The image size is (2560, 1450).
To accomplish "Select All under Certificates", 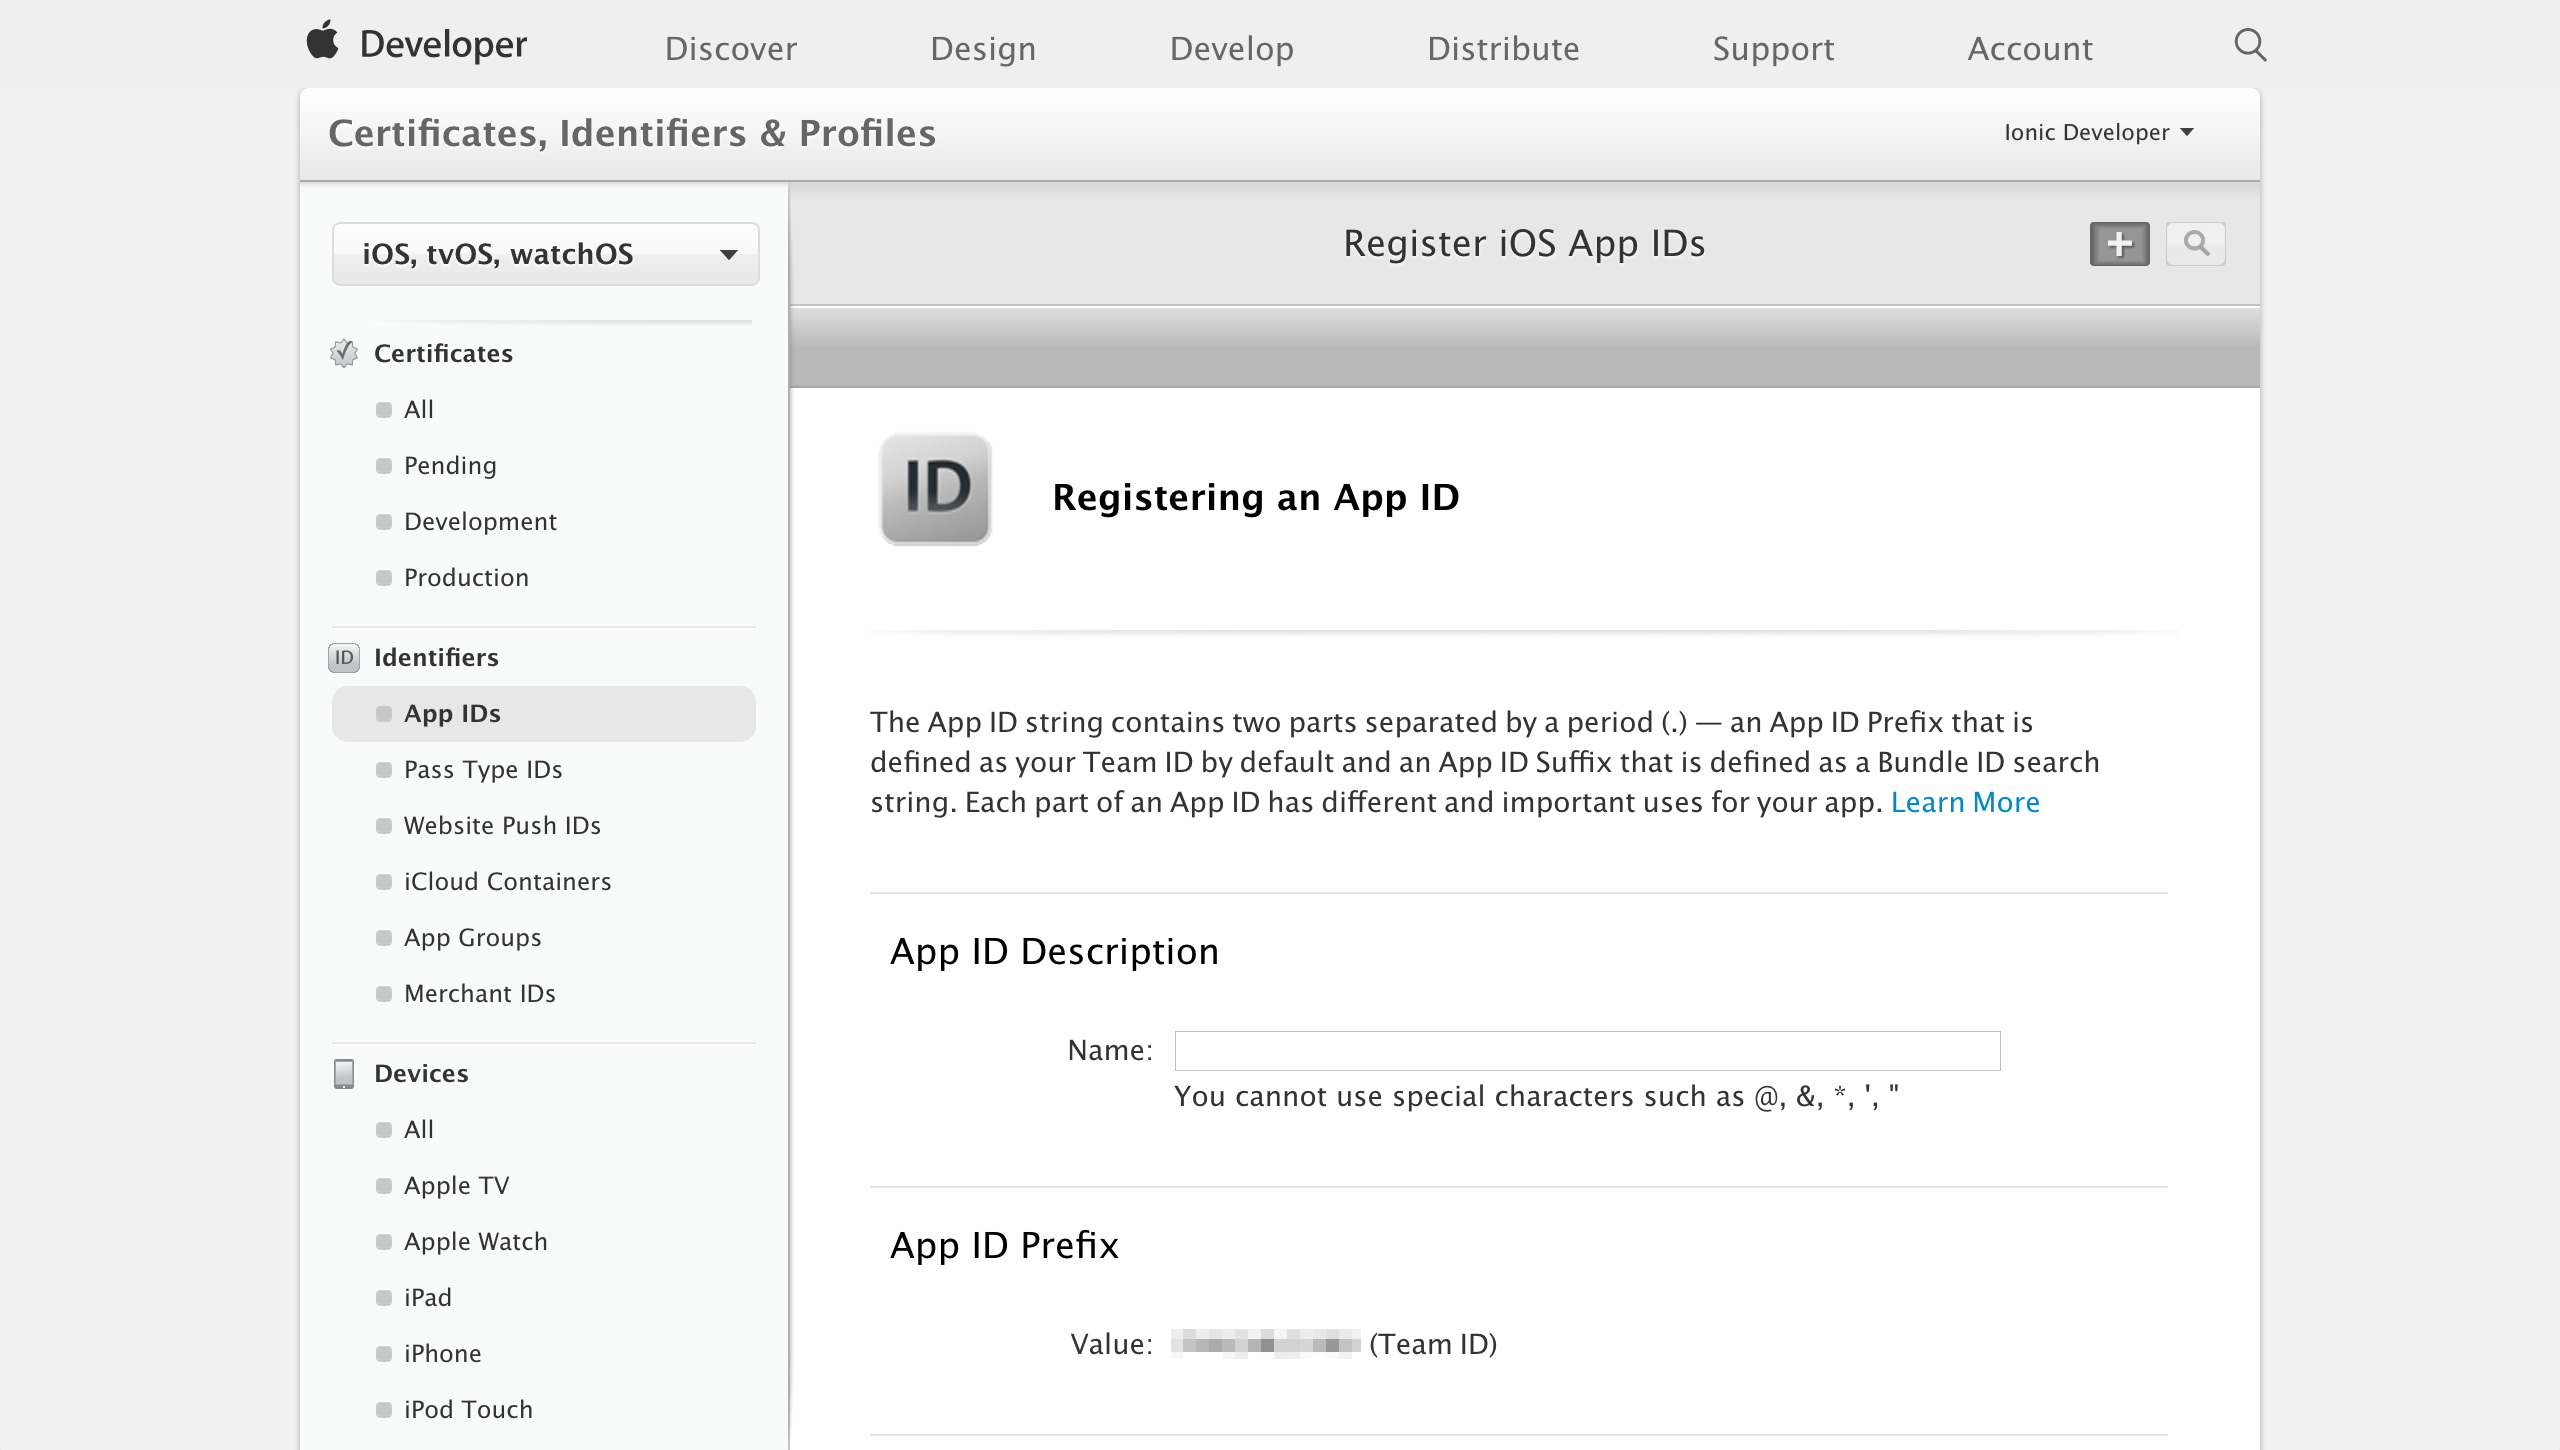I will tap(418, 409).
